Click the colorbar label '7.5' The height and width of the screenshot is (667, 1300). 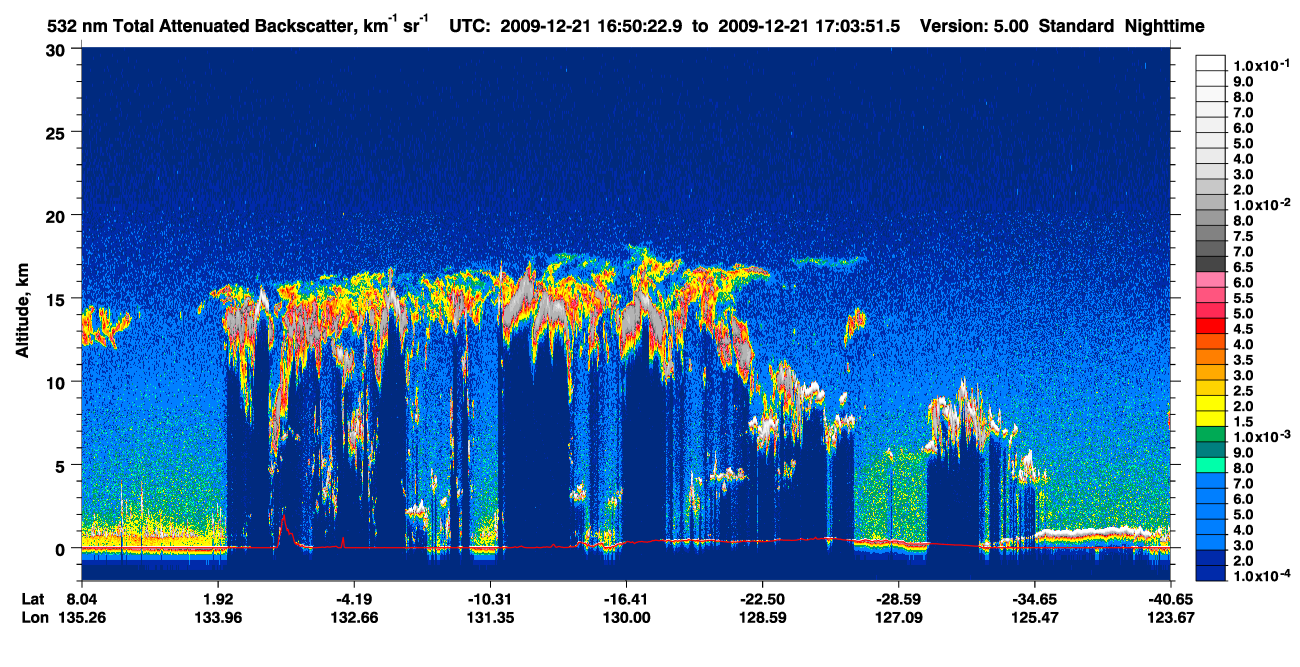coord(1245,236)
